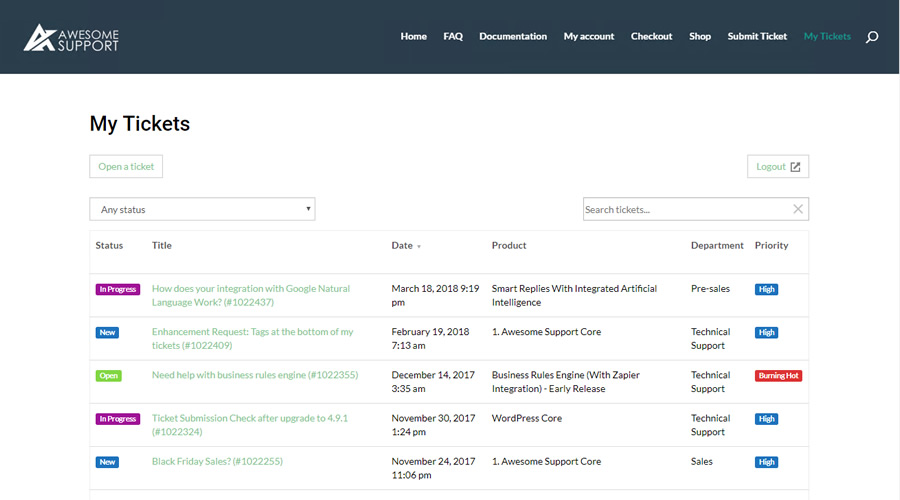Click the Pre-sales department cell
This screenshot has width=900, height=500.
tap(710, 288)
